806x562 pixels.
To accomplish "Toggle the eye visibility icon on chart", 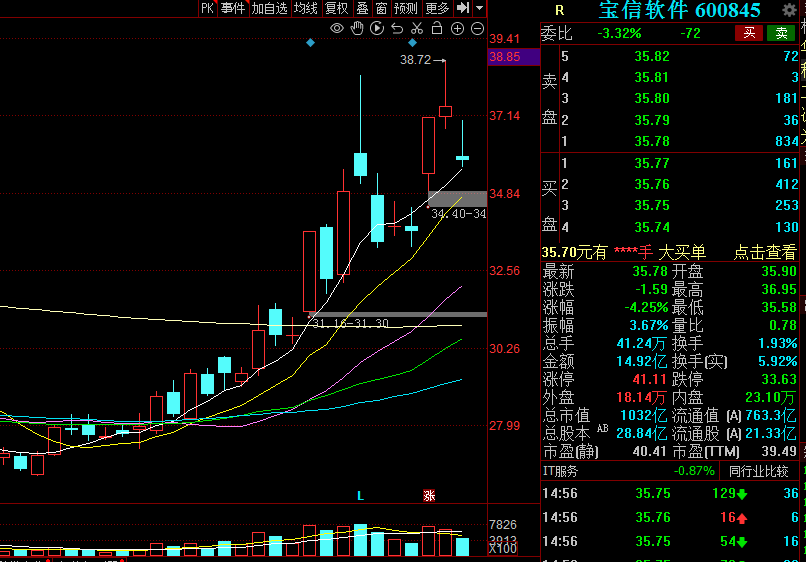I will coord(337,29).
